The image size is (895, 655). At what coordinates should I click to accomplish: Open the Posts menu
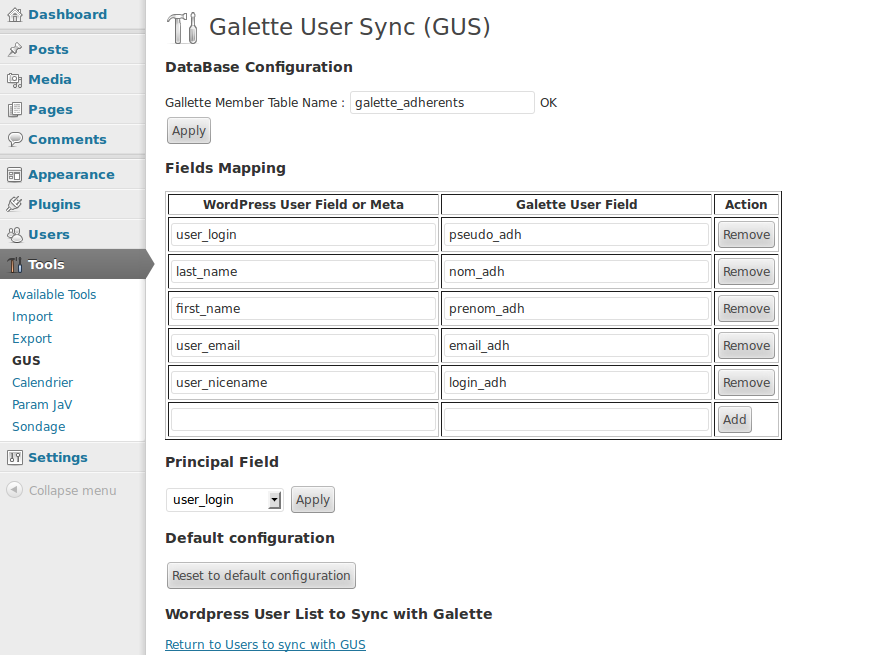(48, 50)
